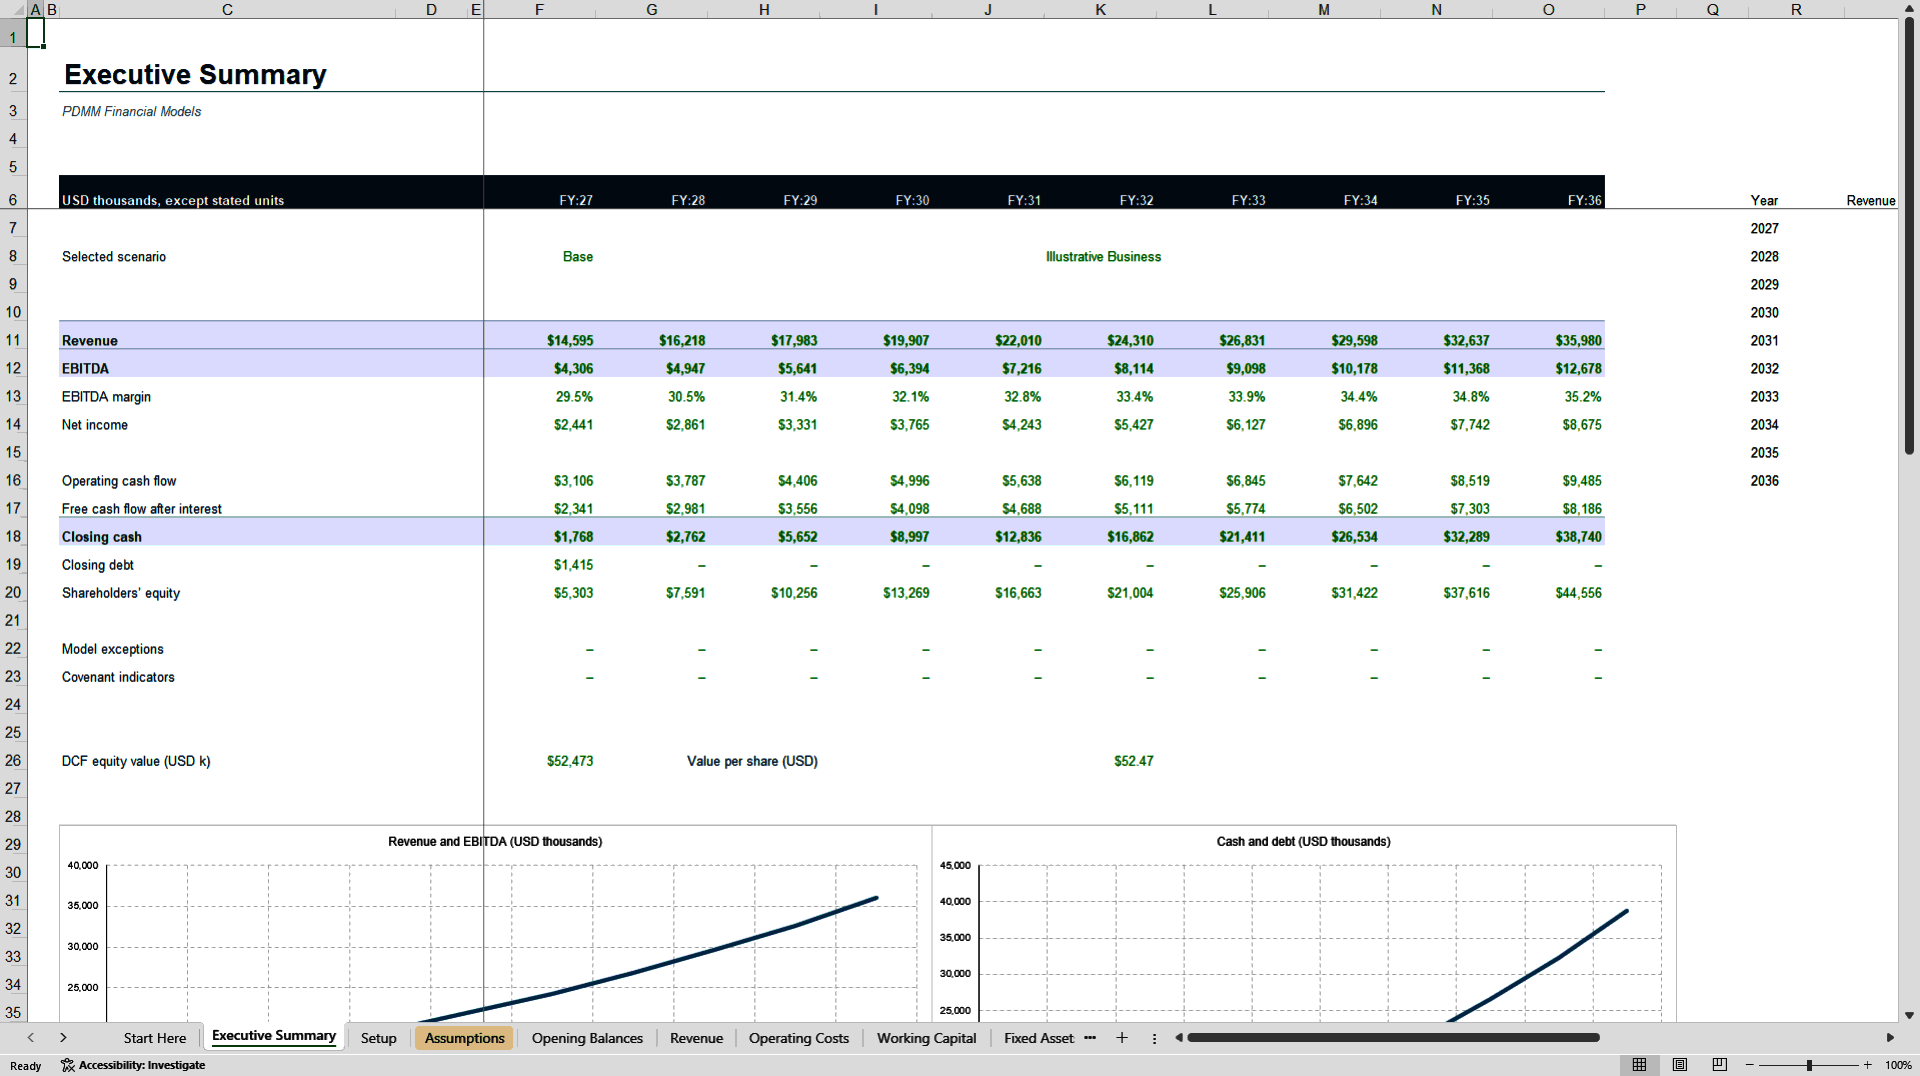This screenshot has height=1076, width=1920.
Task: Open the Operating Costs sheet tab
Action: (x=799, y=1038)
